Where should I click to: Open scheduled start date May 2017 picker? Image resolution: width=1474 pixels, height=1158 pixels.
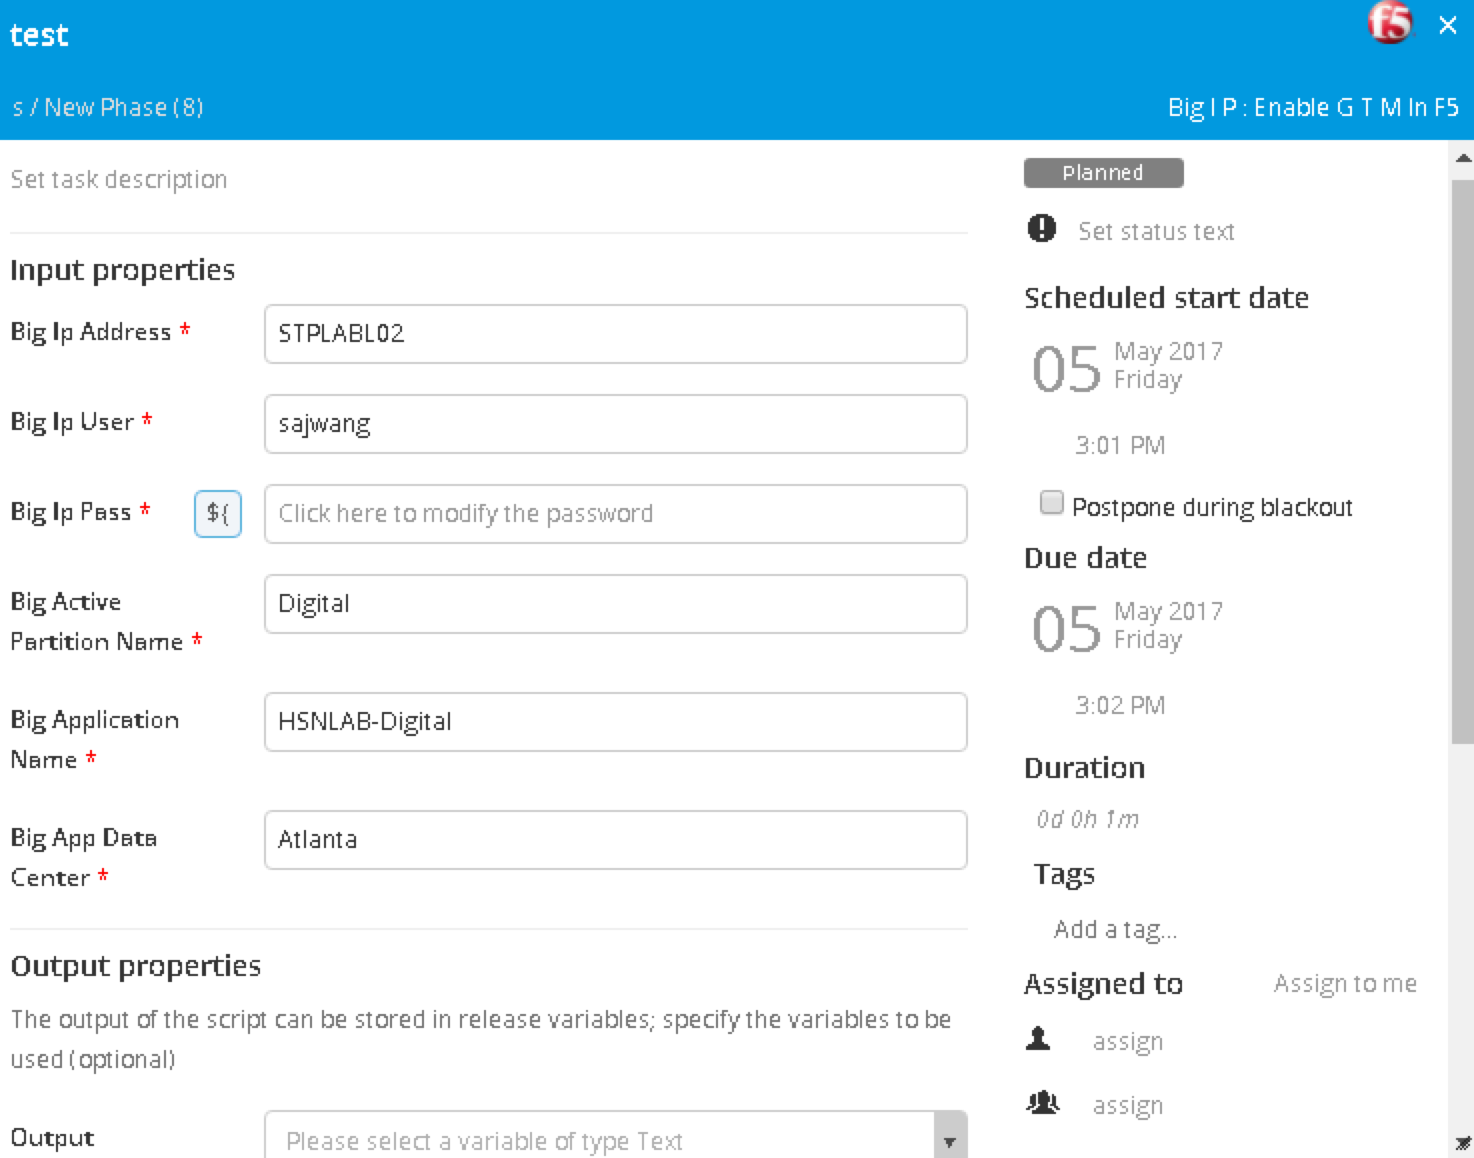point(1127,367)
